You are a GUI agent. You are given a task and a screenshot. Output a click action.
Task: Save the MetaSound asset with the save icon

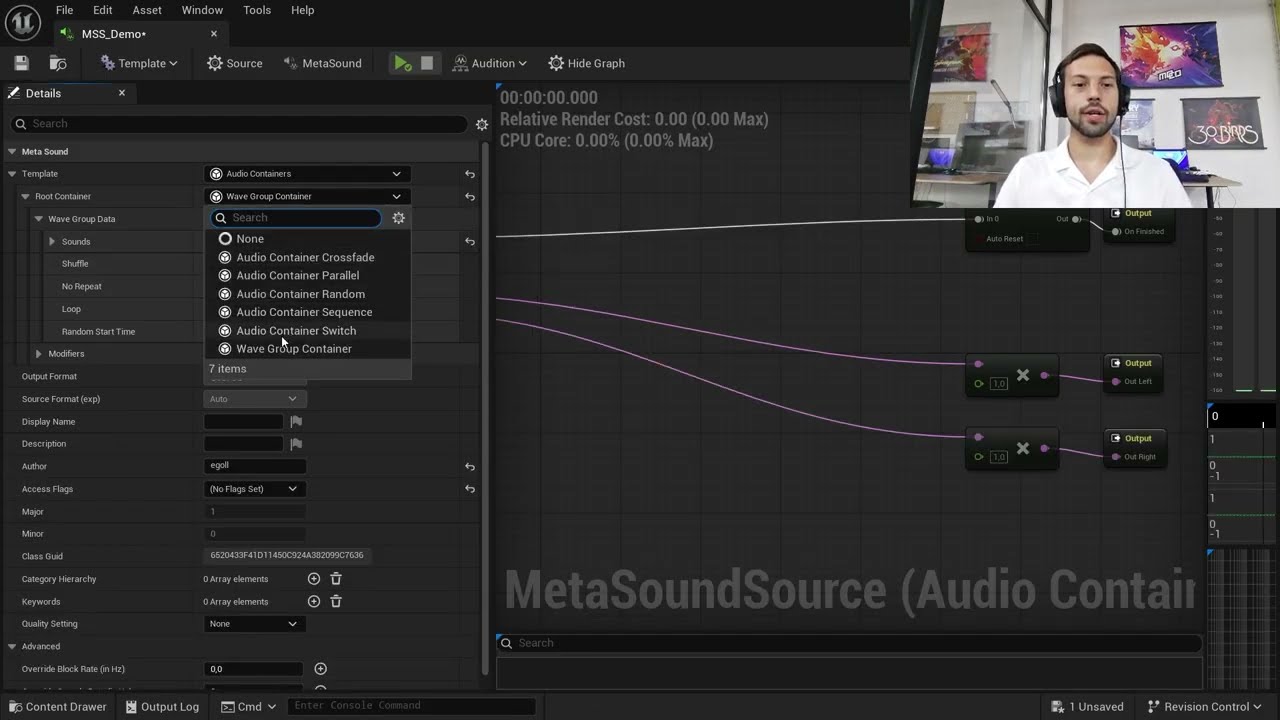tap(21, 63)
